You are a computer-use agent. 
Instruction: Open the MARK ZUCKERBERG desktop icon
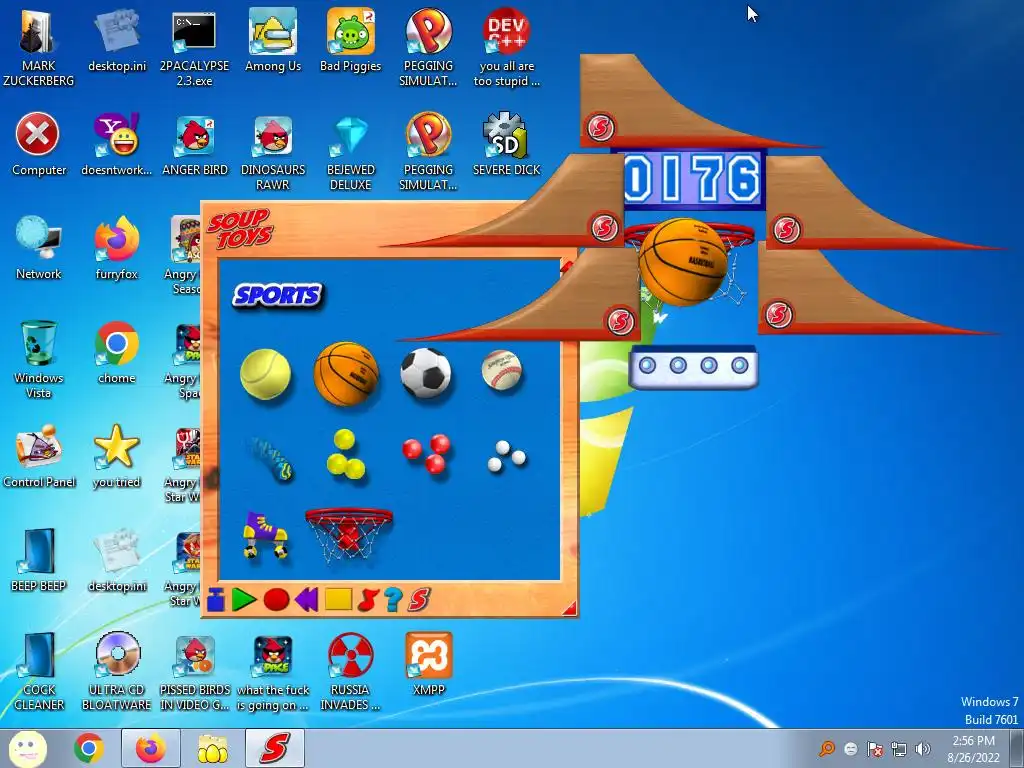pos(38,47)
